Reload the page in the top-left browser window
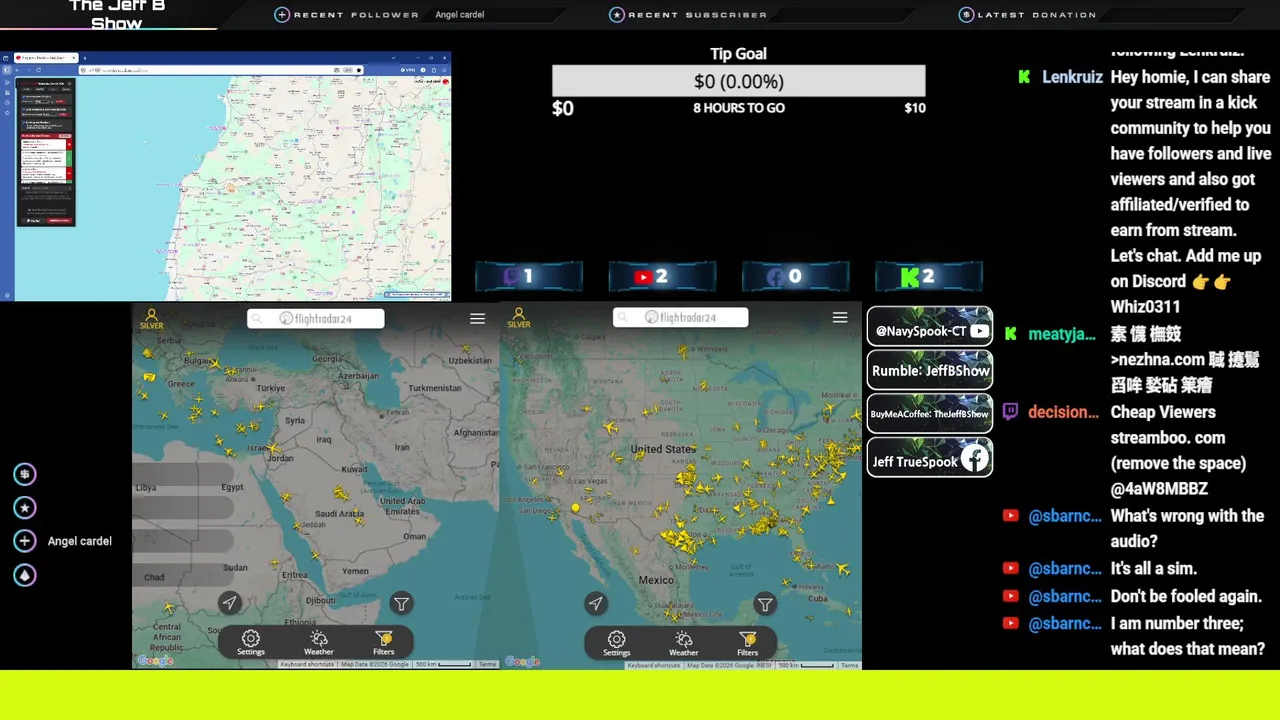This screenshot has width=1280, height=720. tap(39, 70)
